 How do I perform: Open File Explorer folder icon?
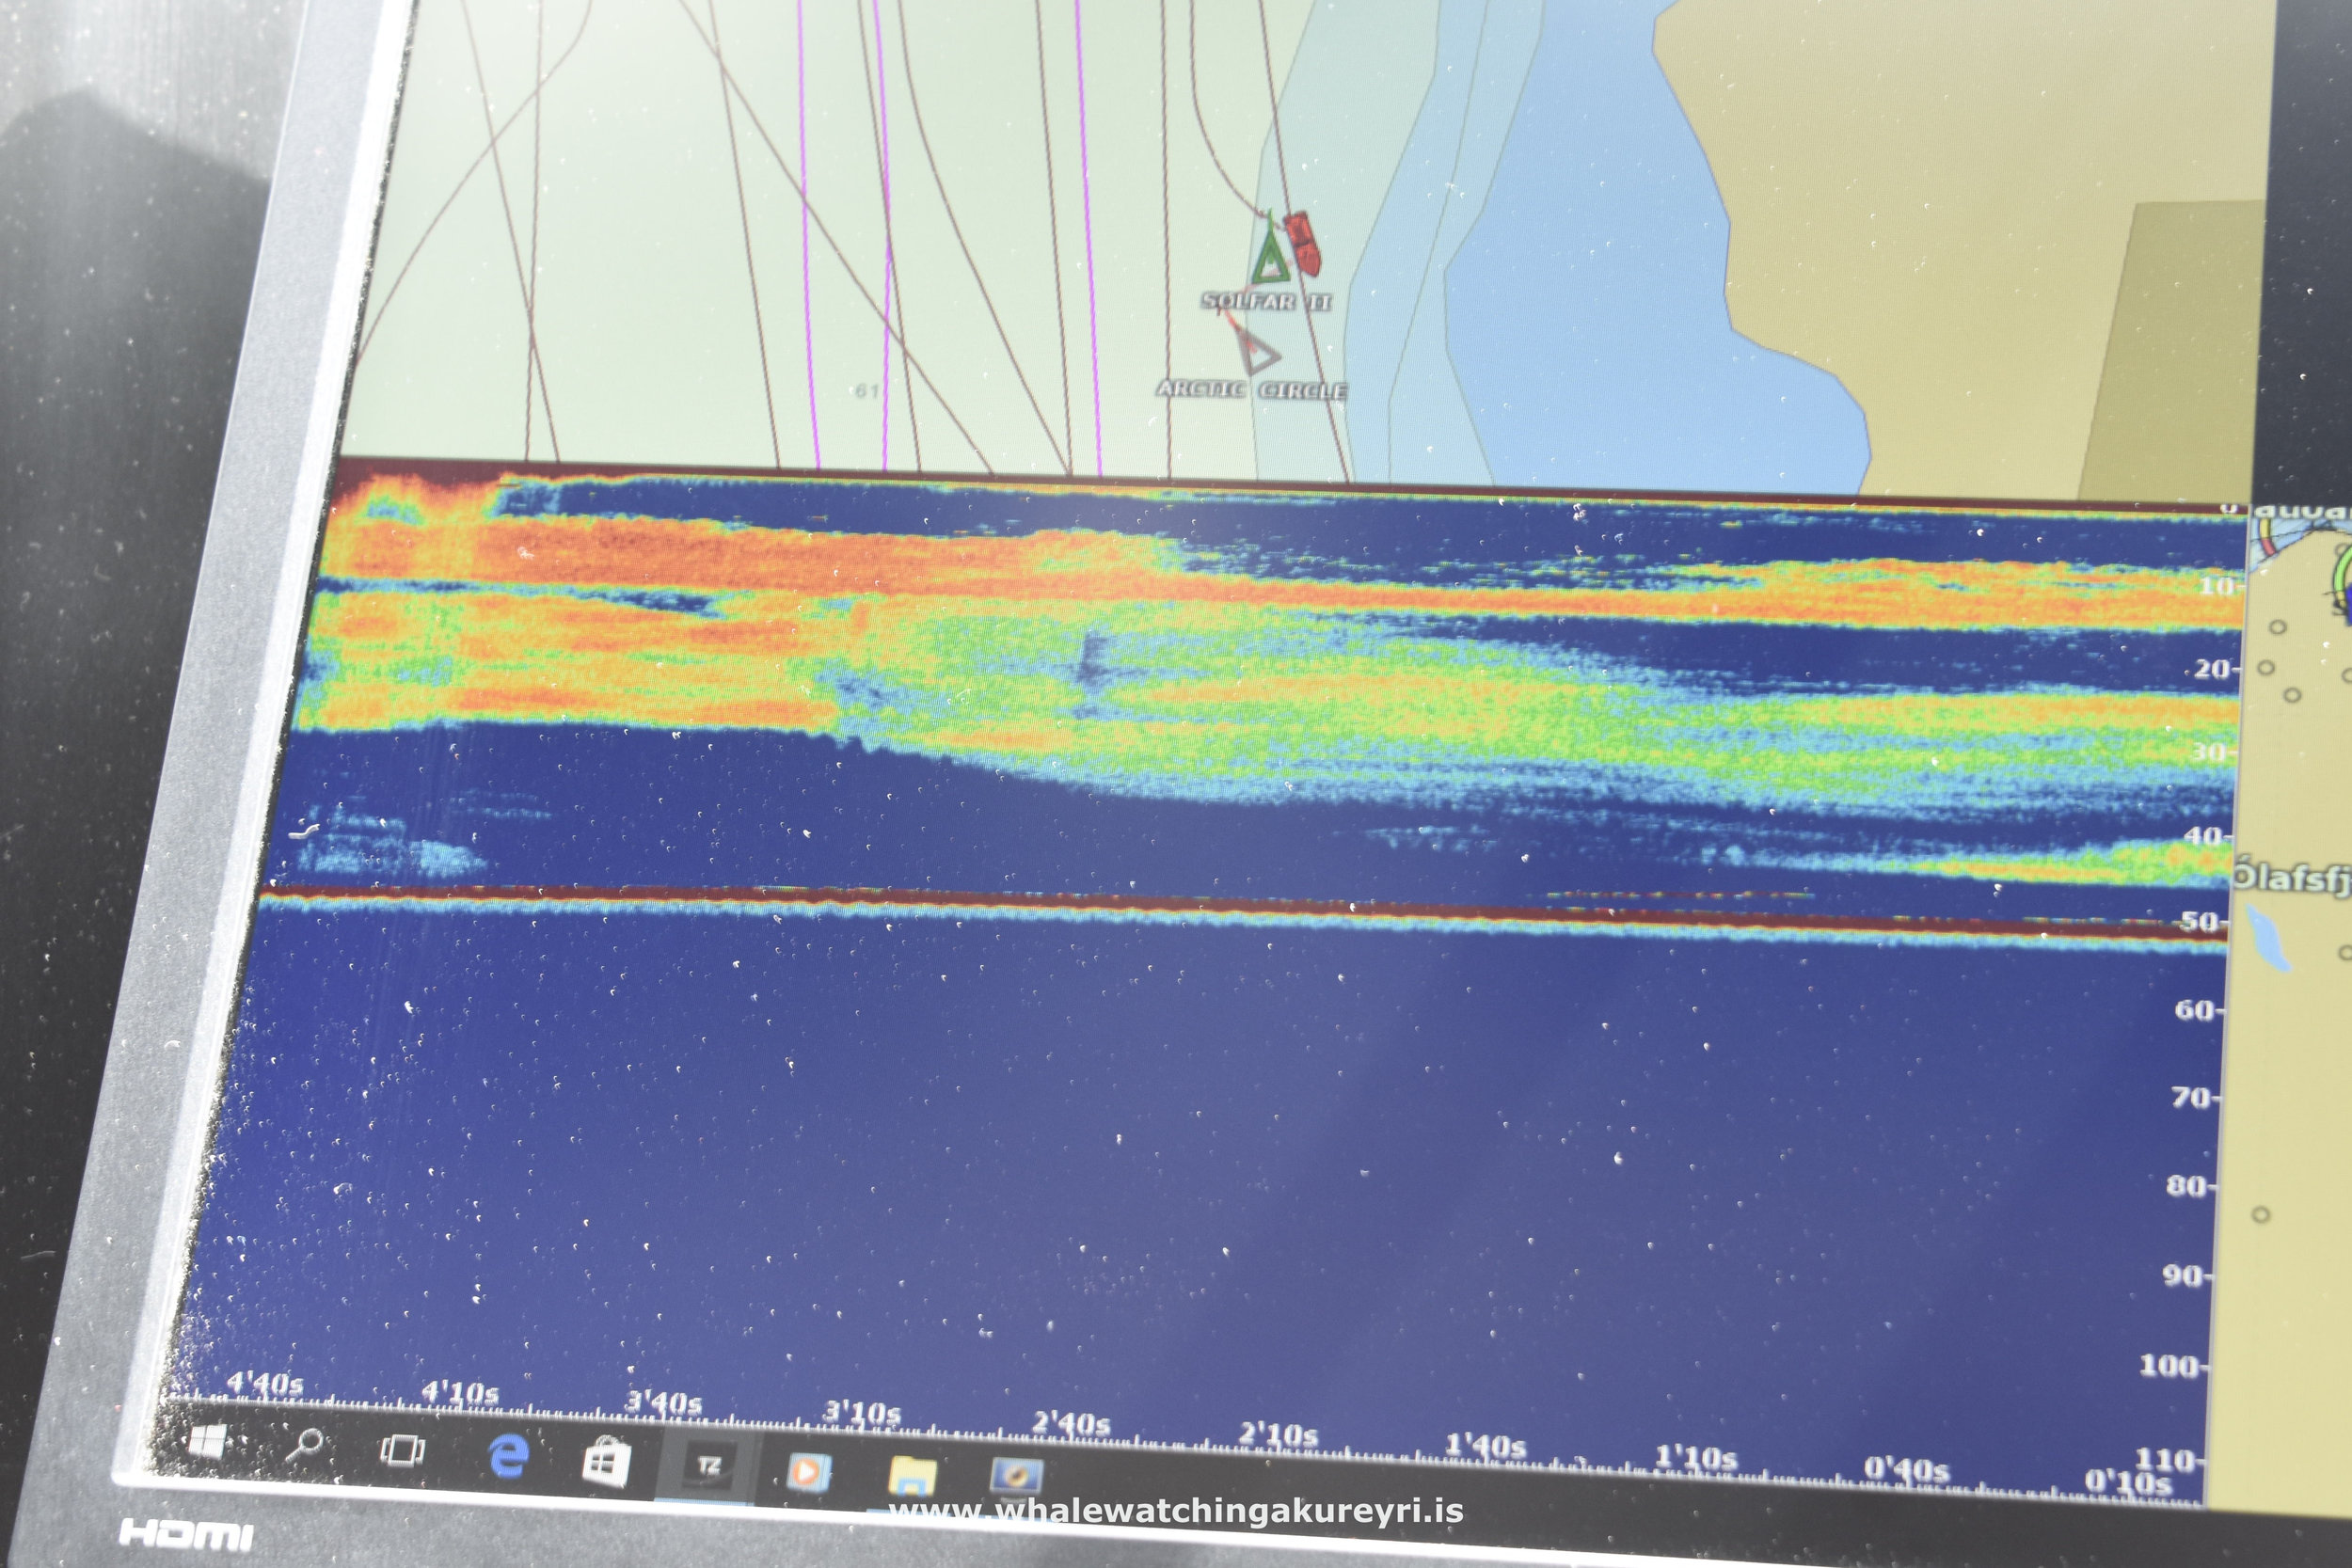[911, 1475]
